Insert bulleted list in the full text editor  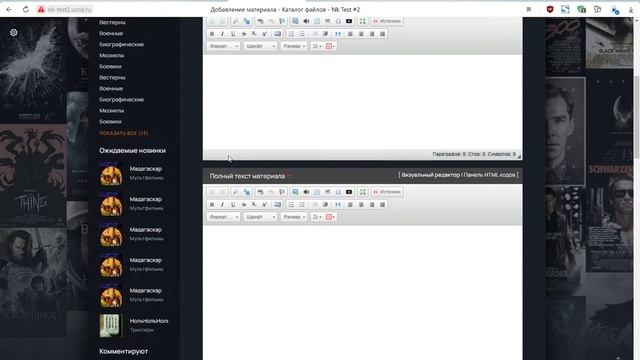click(x=302, y=204)
